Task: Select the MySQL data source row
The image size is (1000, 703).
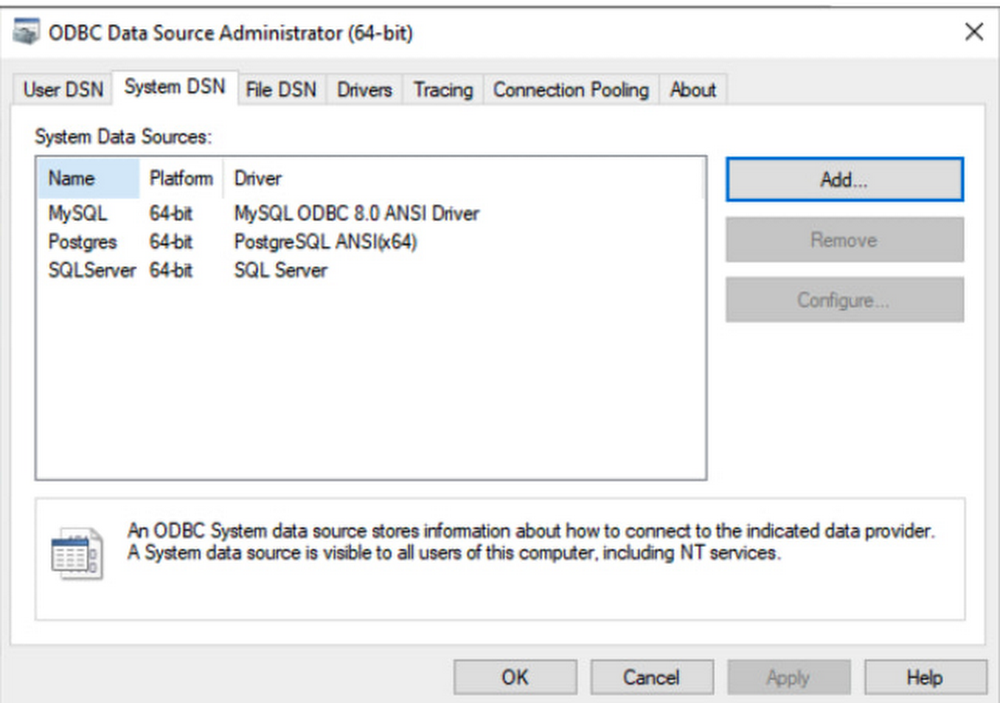Action: point(78,213)
